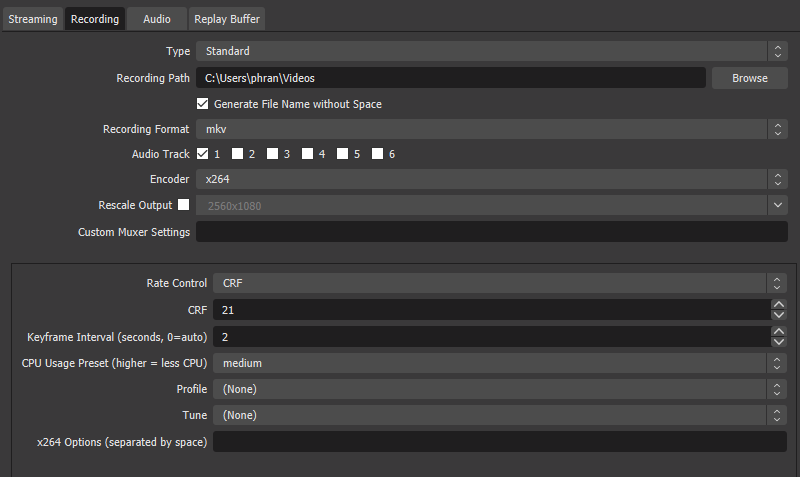Click the Browse button for recording path

point(749,78)
